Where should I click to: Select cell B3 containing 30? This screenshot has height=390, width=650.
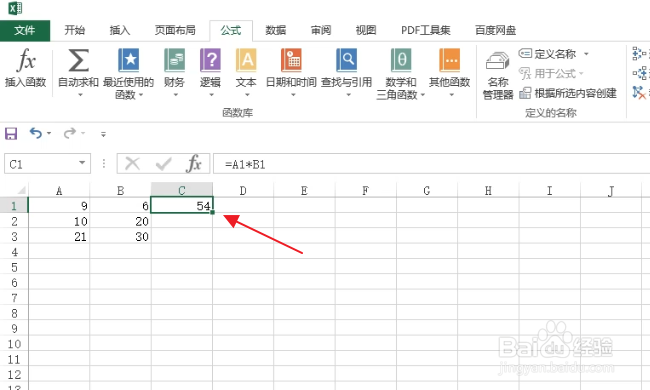coord(120,236)
